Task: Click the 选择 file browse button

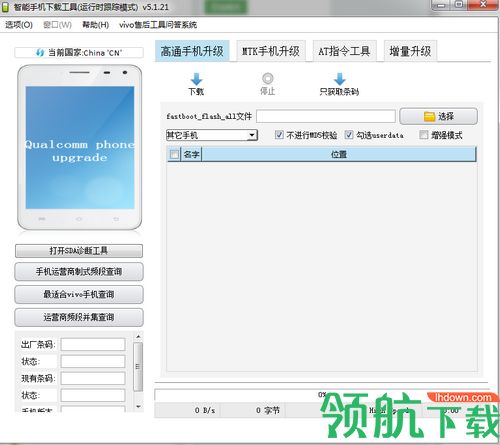Action: pyautogui.click(x=438, y=116)
